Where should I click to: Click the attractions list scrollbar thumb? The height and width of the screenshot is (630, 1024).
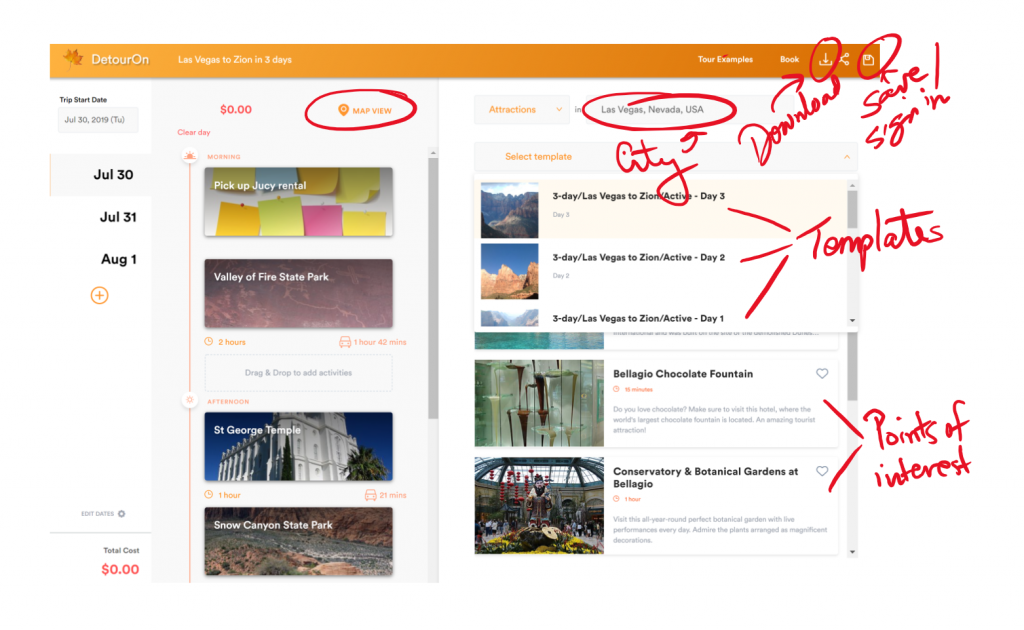pyautogui.click(x=852, y=366)
